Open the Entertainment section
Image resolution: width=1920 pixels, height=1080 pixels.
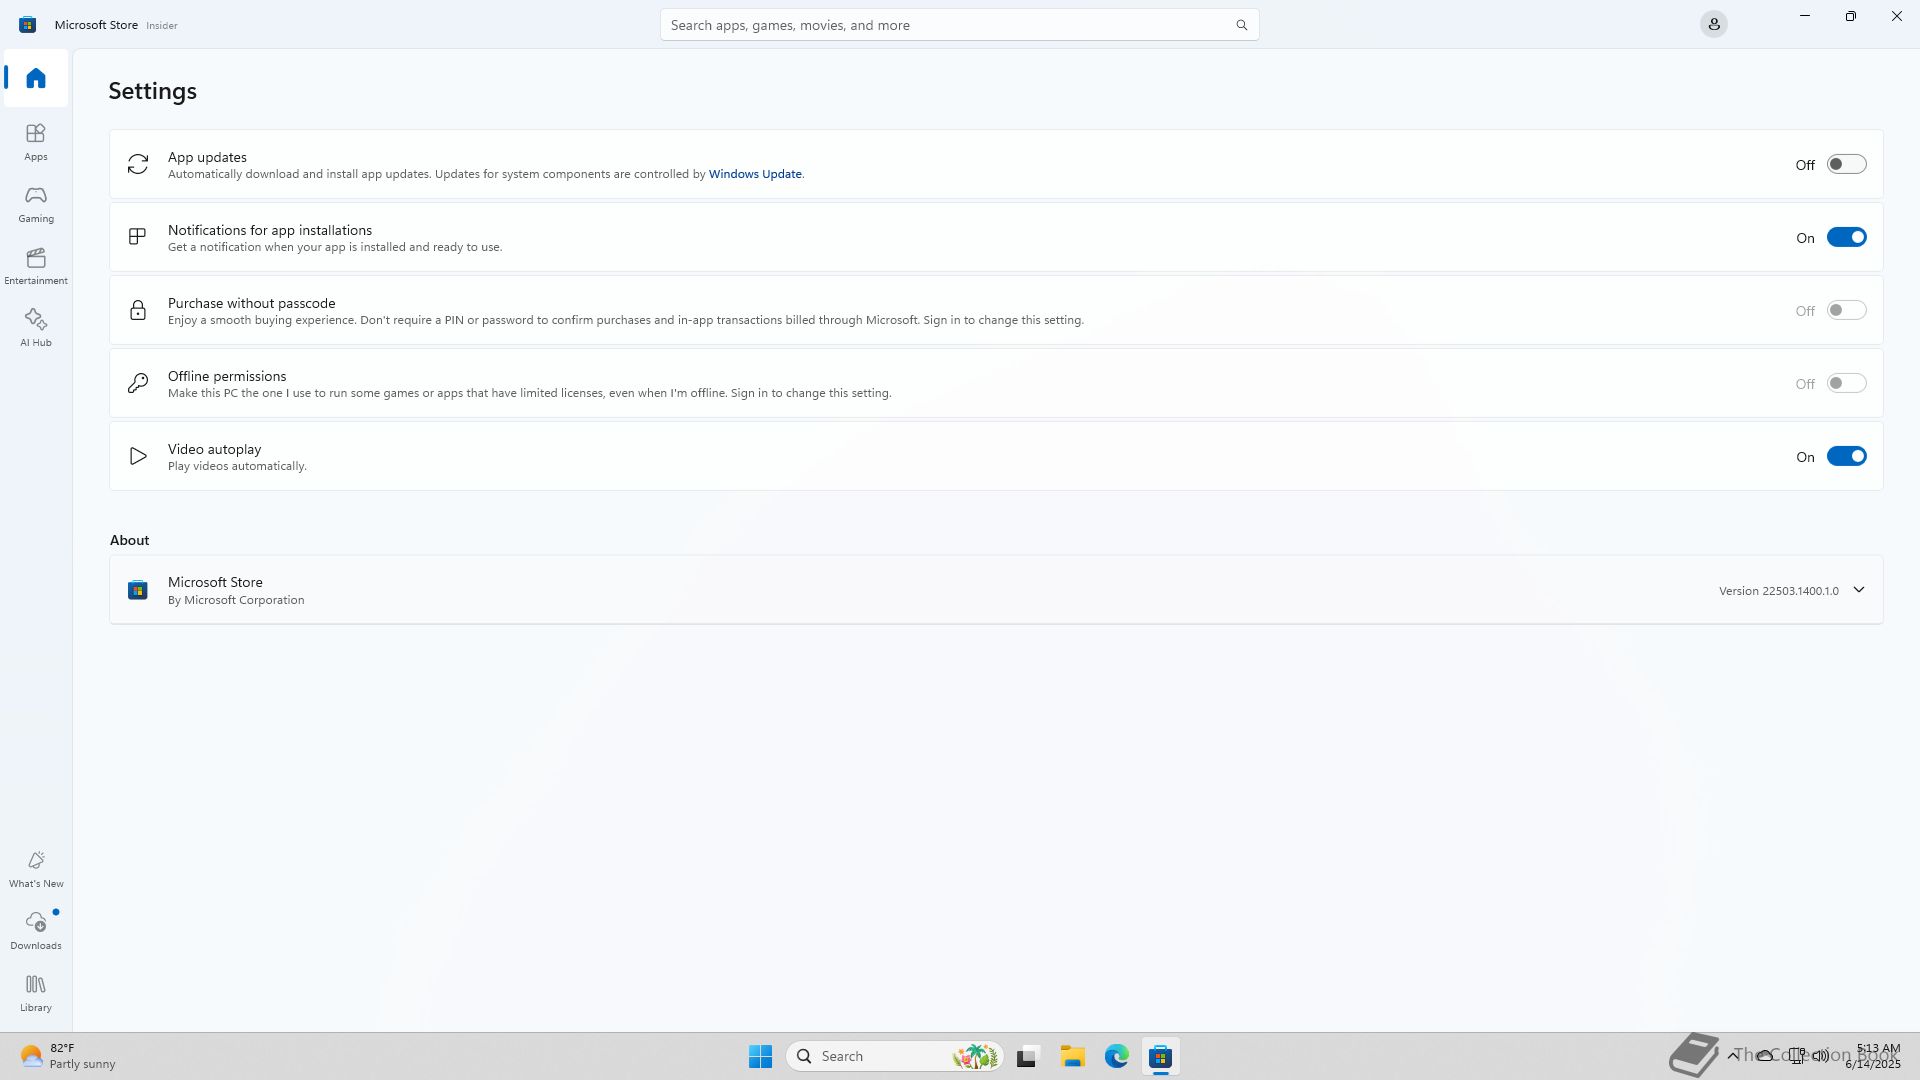click(x=36, y=265)
